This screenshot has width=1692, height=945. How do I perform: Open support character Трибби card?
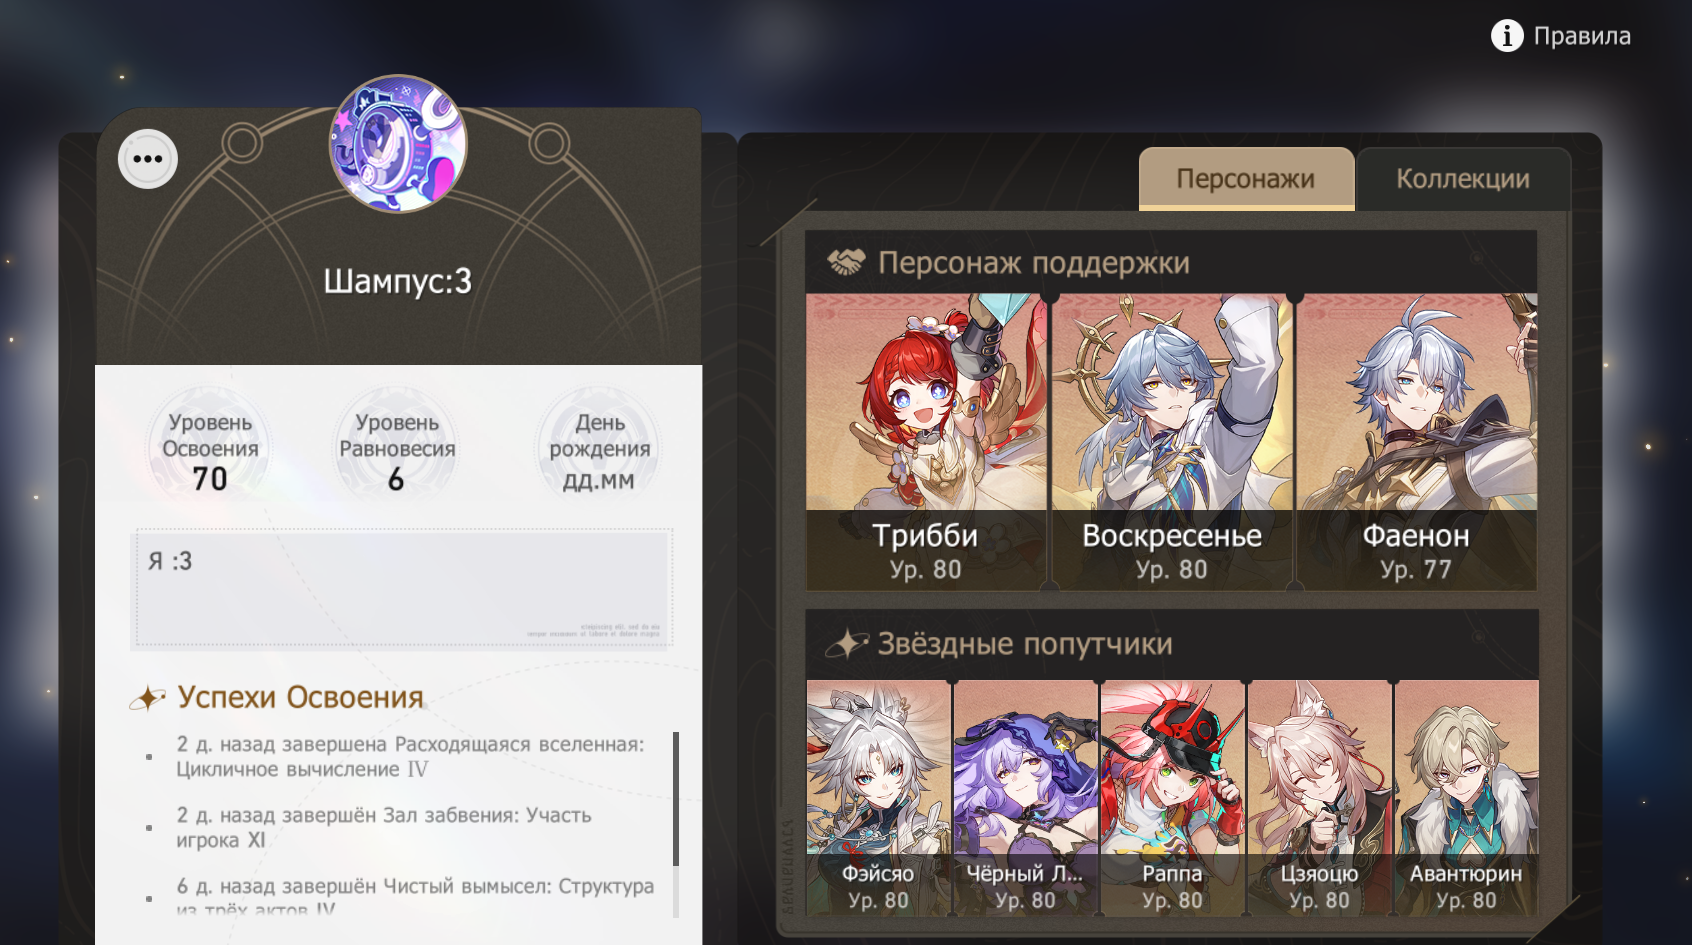[x=926, y=441]
